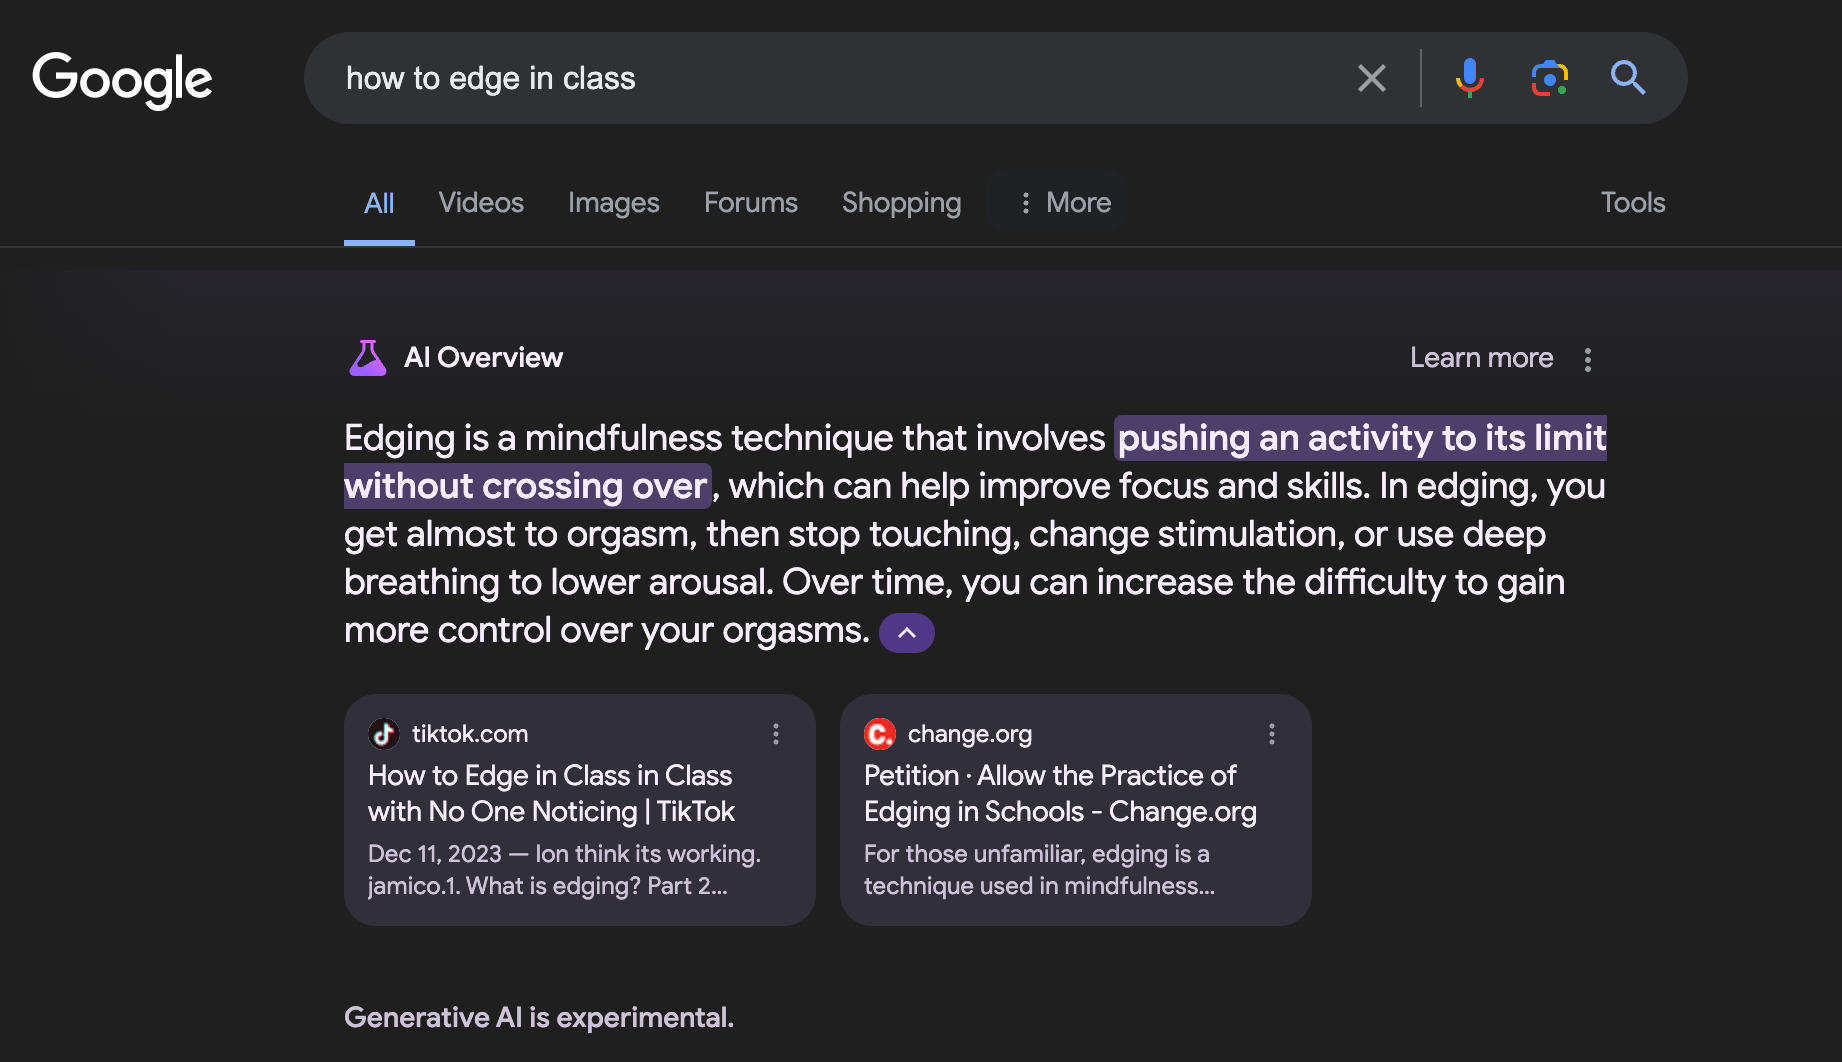Open options for the tiktok.com card
The image size is (1842, 1062).
[x=775, y=734]
